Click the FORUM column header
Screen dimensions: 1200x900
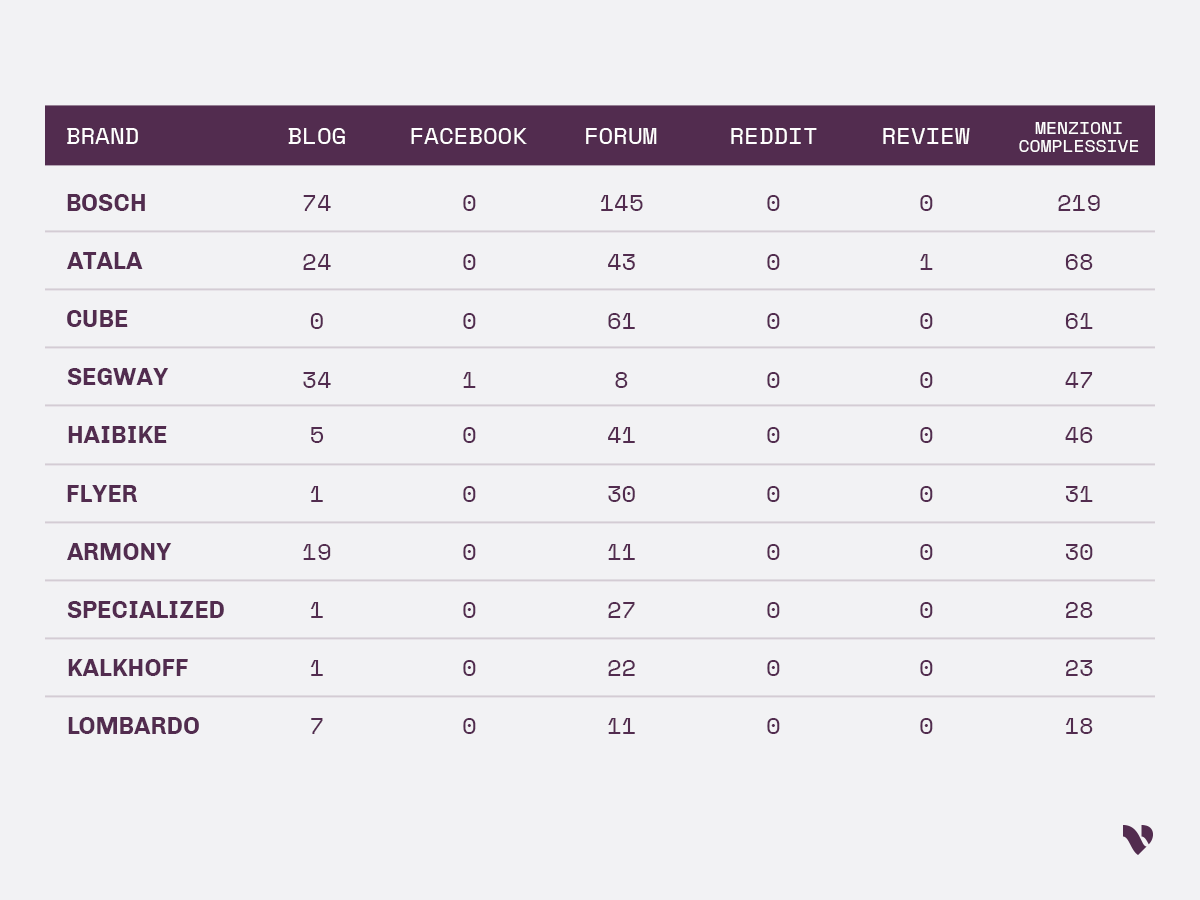click(x=621, y=137)
